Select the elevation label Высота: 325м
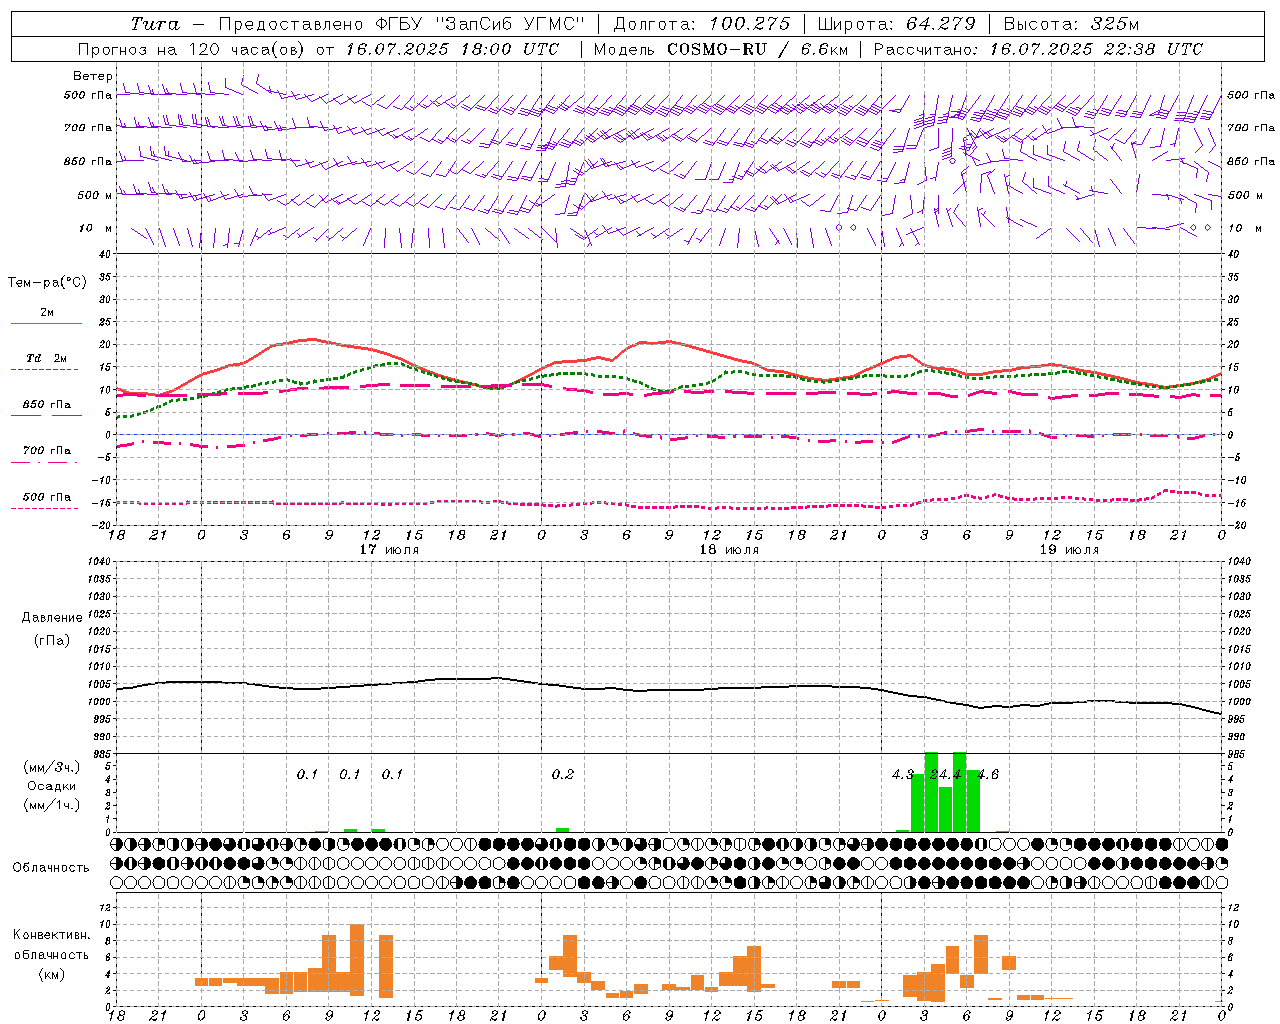 (x=1071, y=24)
